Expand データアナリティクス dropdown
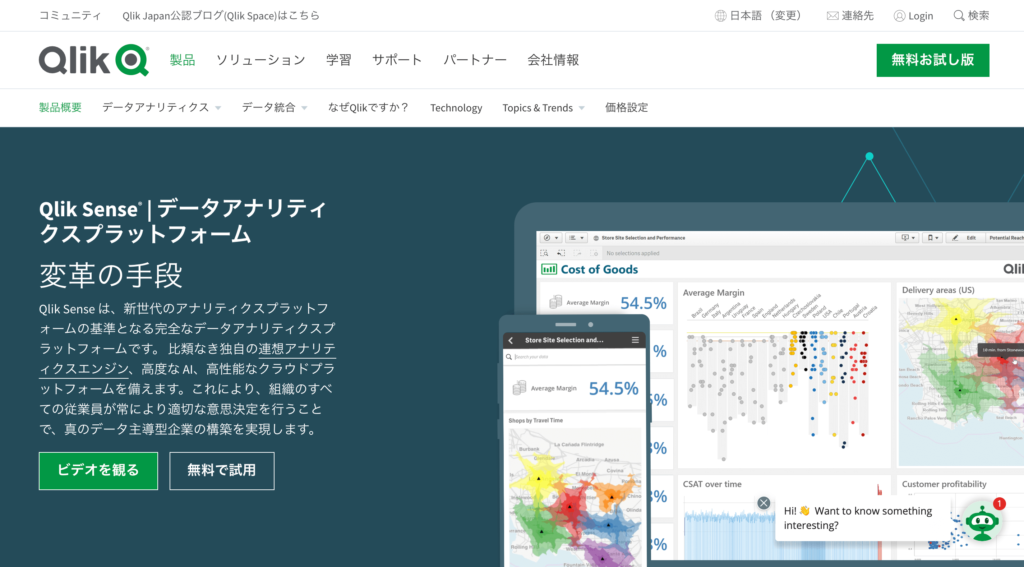 coord(218,108)
